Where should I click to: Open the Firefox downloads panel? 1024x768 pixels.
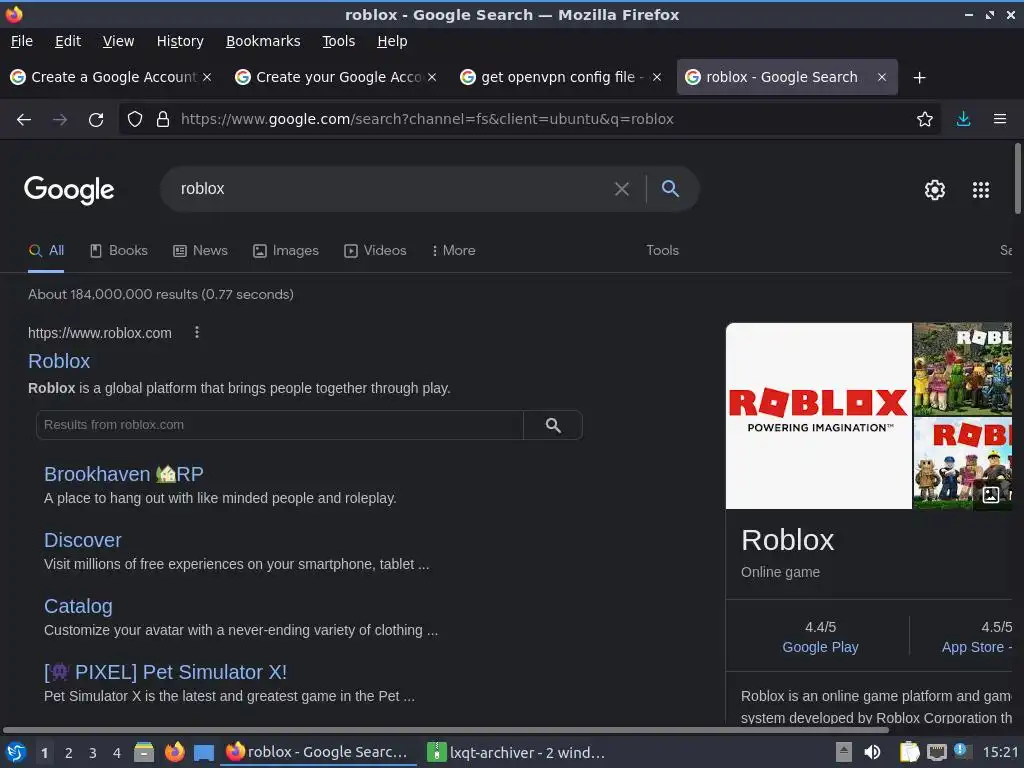pos(963,119)
